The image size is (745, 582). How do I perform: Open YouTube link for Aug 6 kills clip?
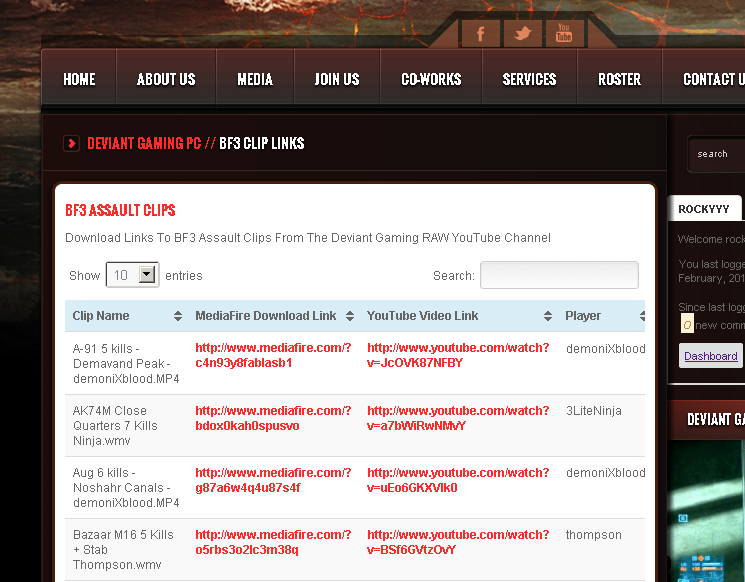pos(458,480)
